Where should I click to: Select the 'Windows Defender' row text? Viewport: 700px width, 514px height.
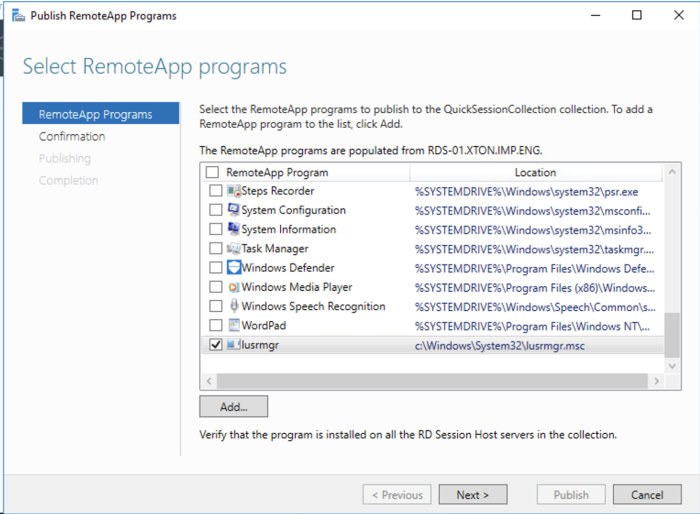pos(288,268)
